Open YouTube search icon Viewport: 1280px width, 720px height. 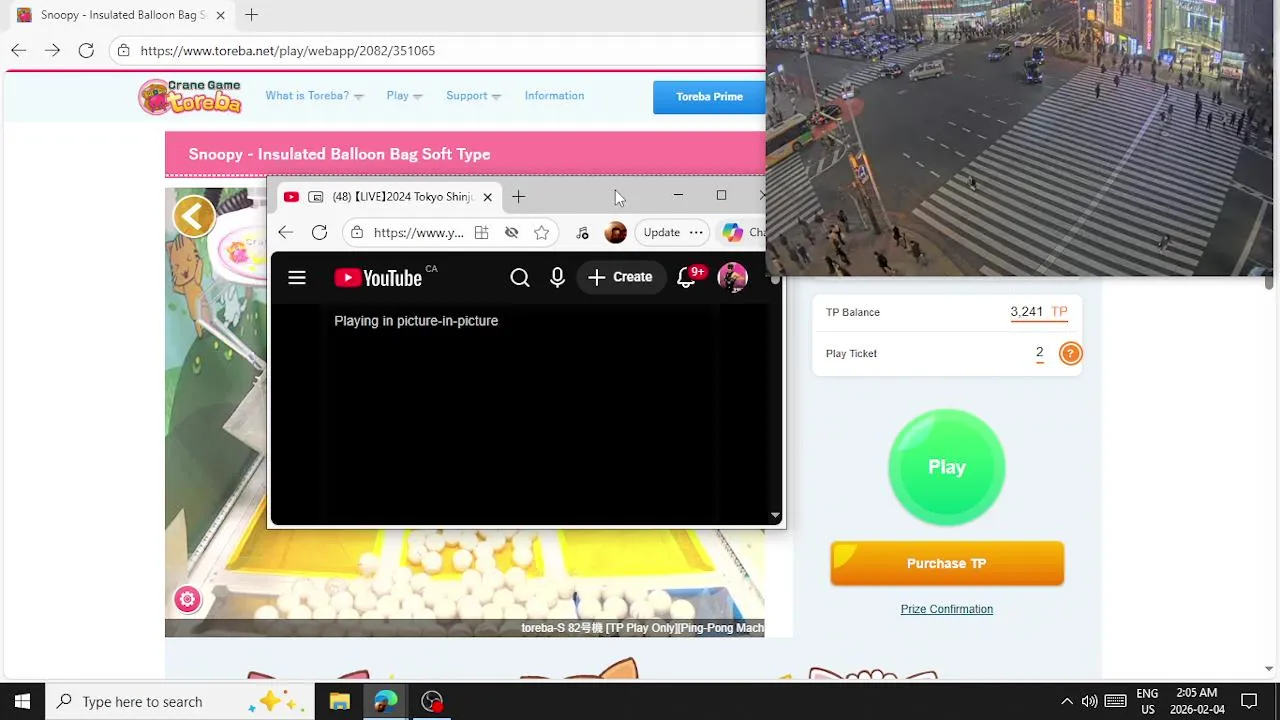(520, 278)
